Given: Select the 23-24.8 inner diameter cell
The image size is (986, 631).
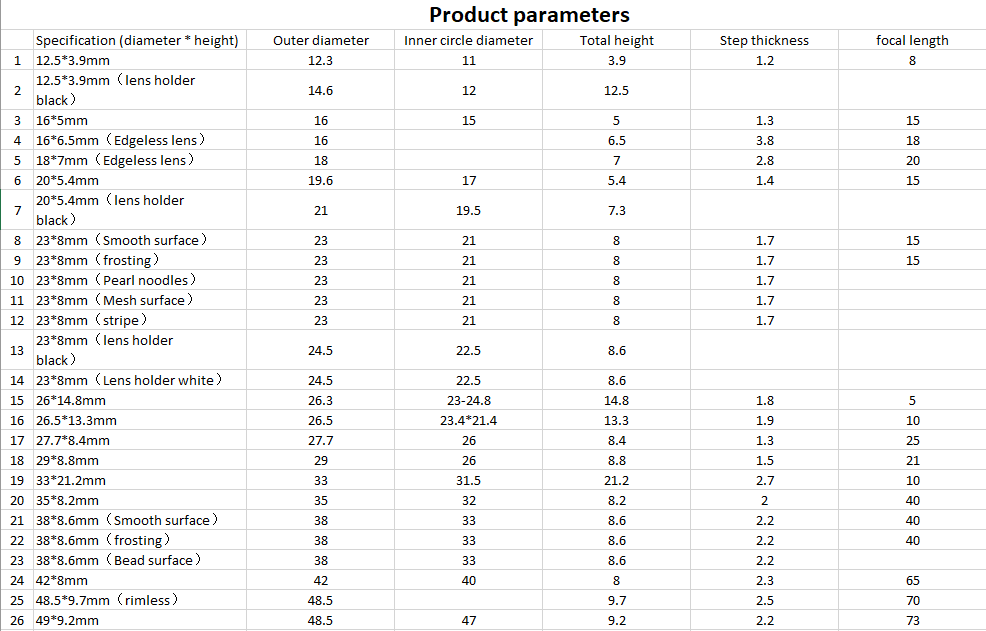Looking at the screenshot, I should (468, 400).
